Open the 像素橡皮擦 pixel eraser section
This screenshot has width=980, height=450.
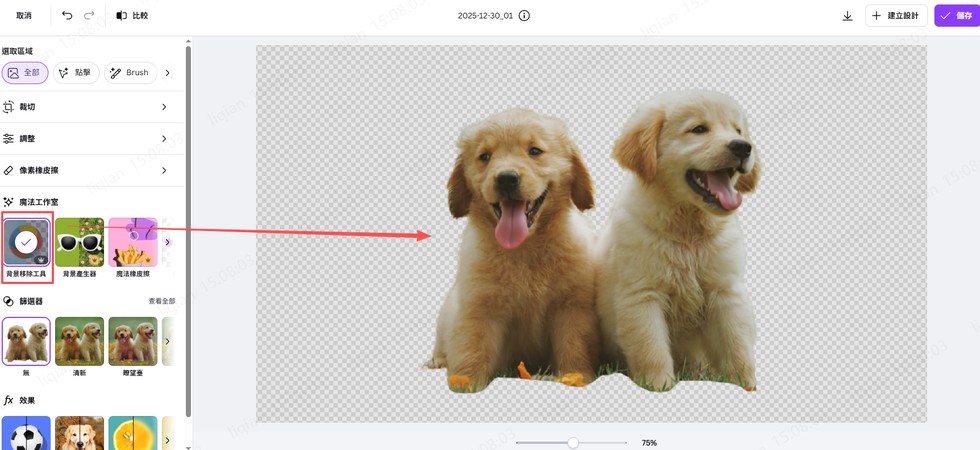click(x=92, y=170)
